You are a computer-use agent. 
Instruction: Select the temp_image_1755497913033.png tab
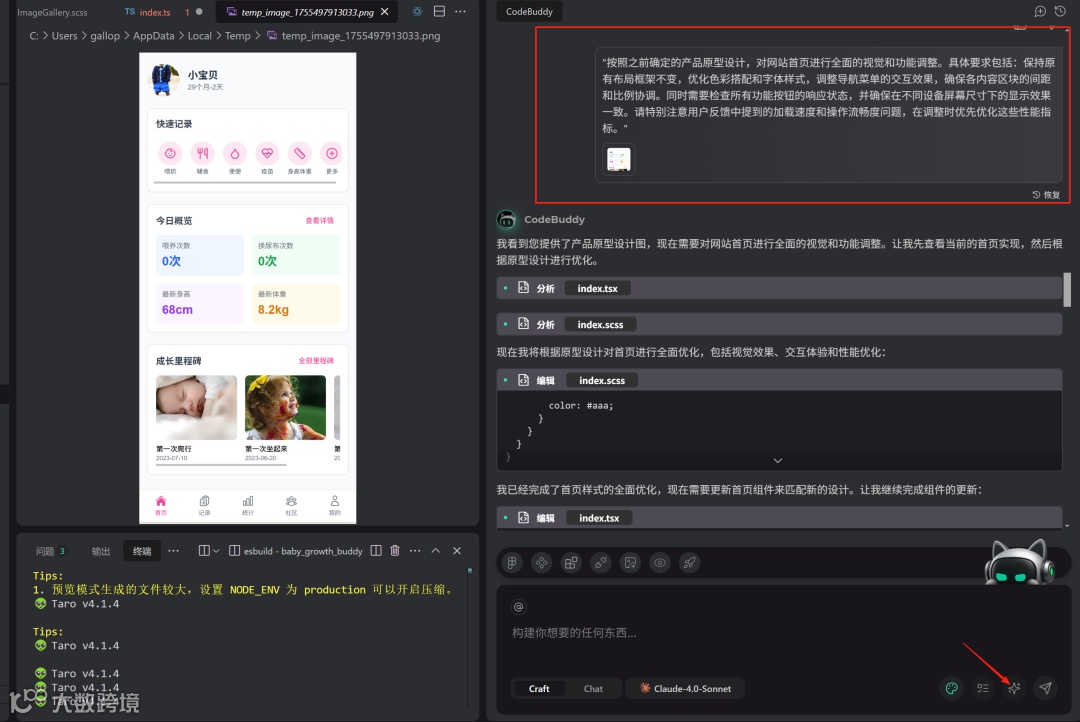tap(307, 12)
